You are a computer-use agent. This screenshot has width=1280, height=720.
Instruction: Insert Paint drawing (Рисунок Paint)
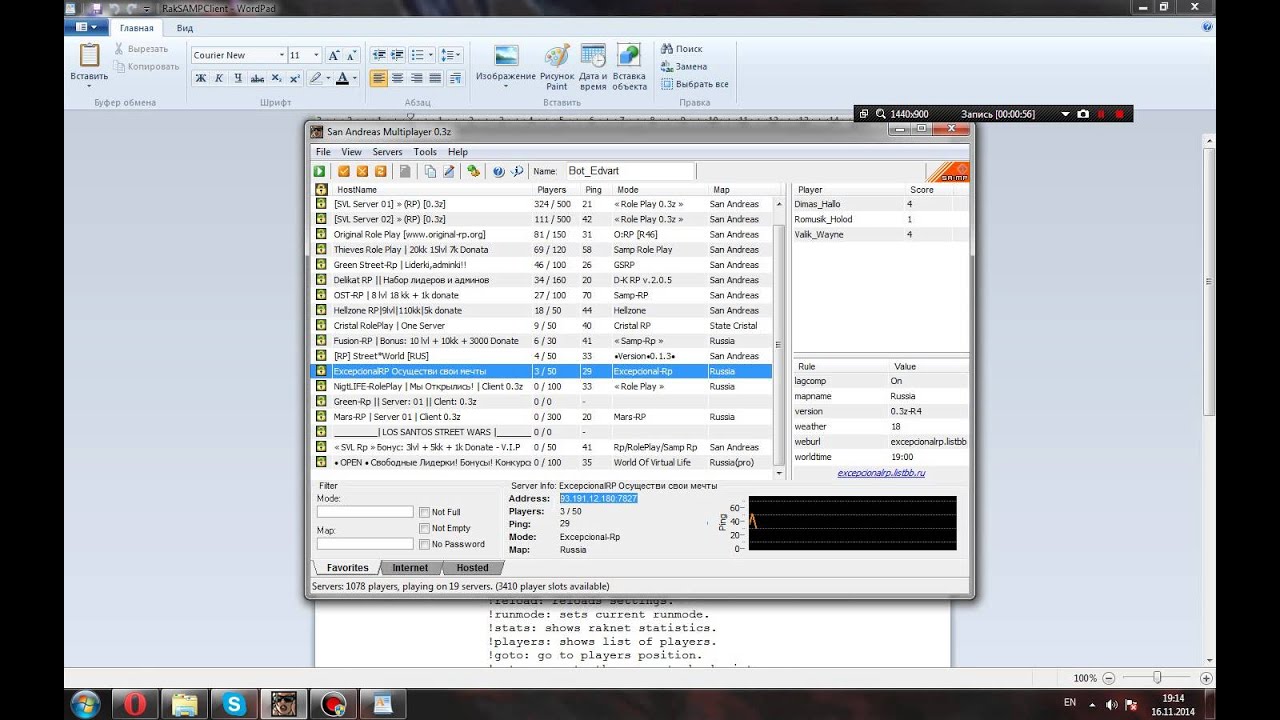tap(557, 67)
